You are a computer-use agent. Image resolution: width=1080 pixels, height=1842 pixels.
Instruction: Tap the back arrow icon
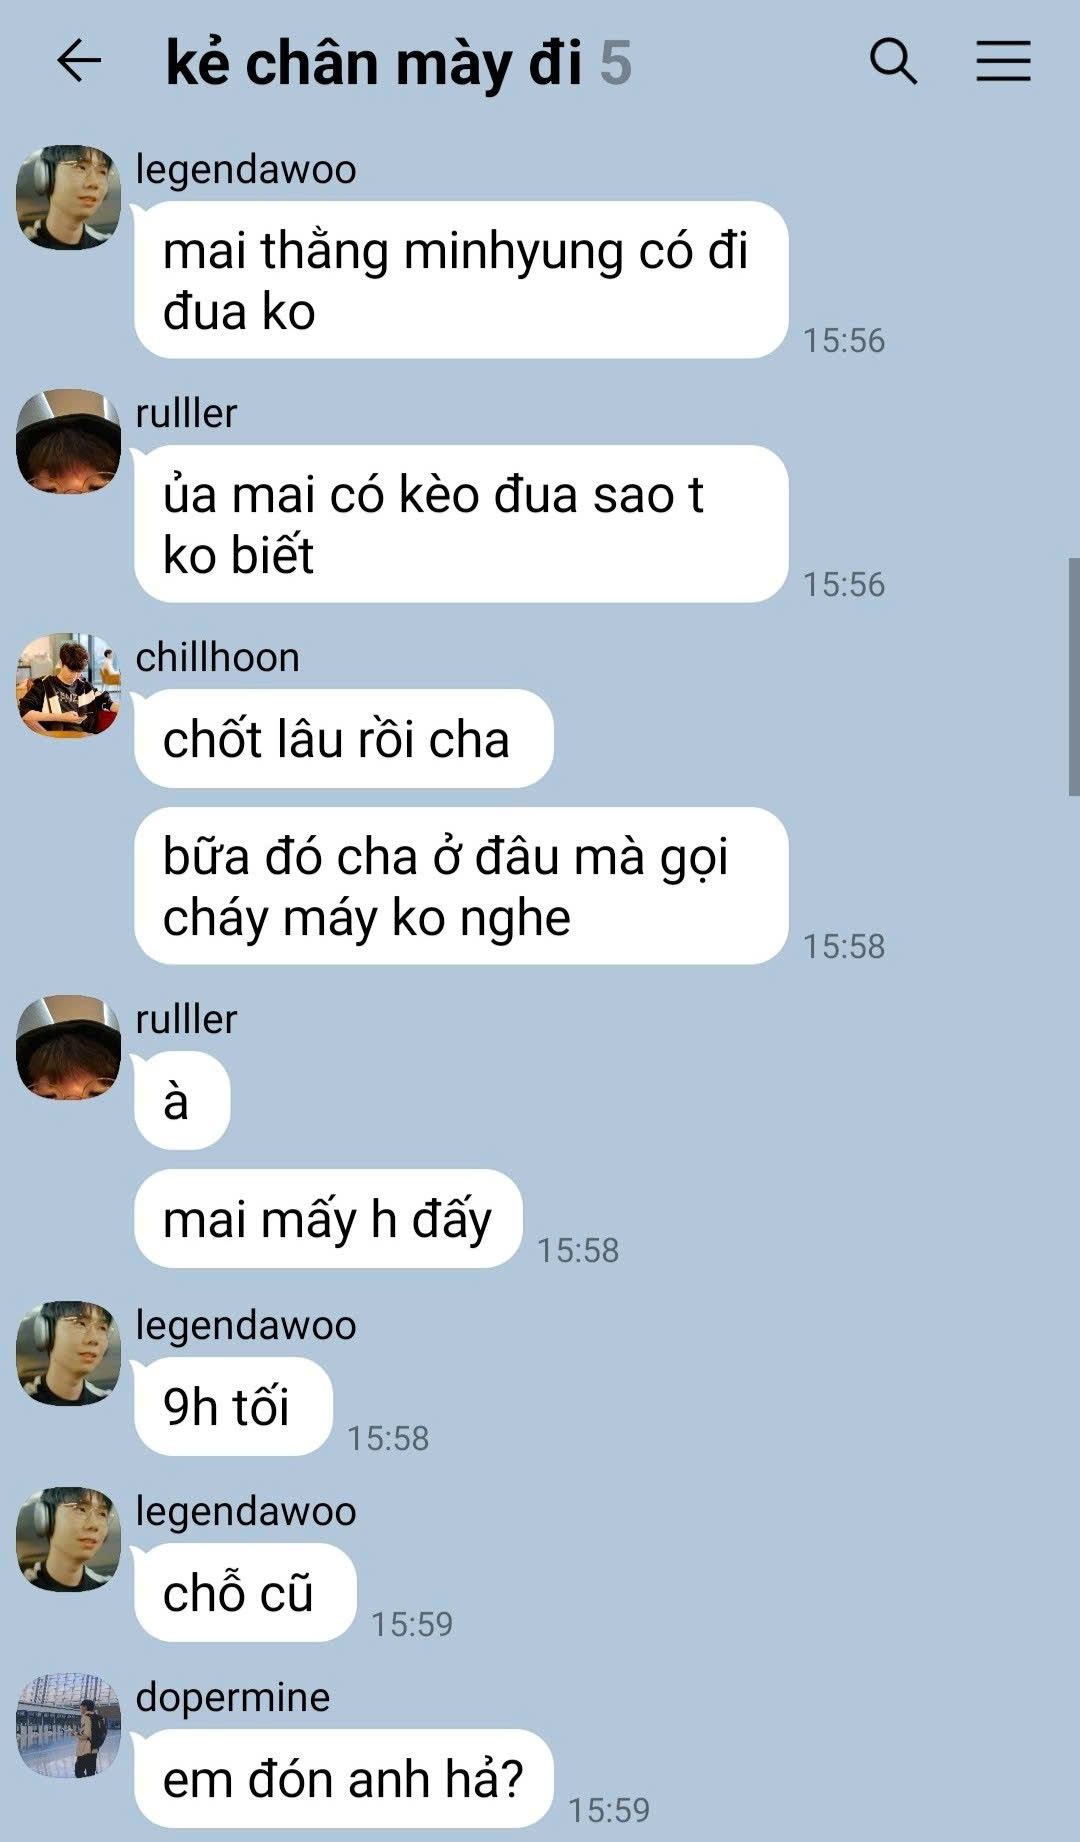tap(79, 62)
